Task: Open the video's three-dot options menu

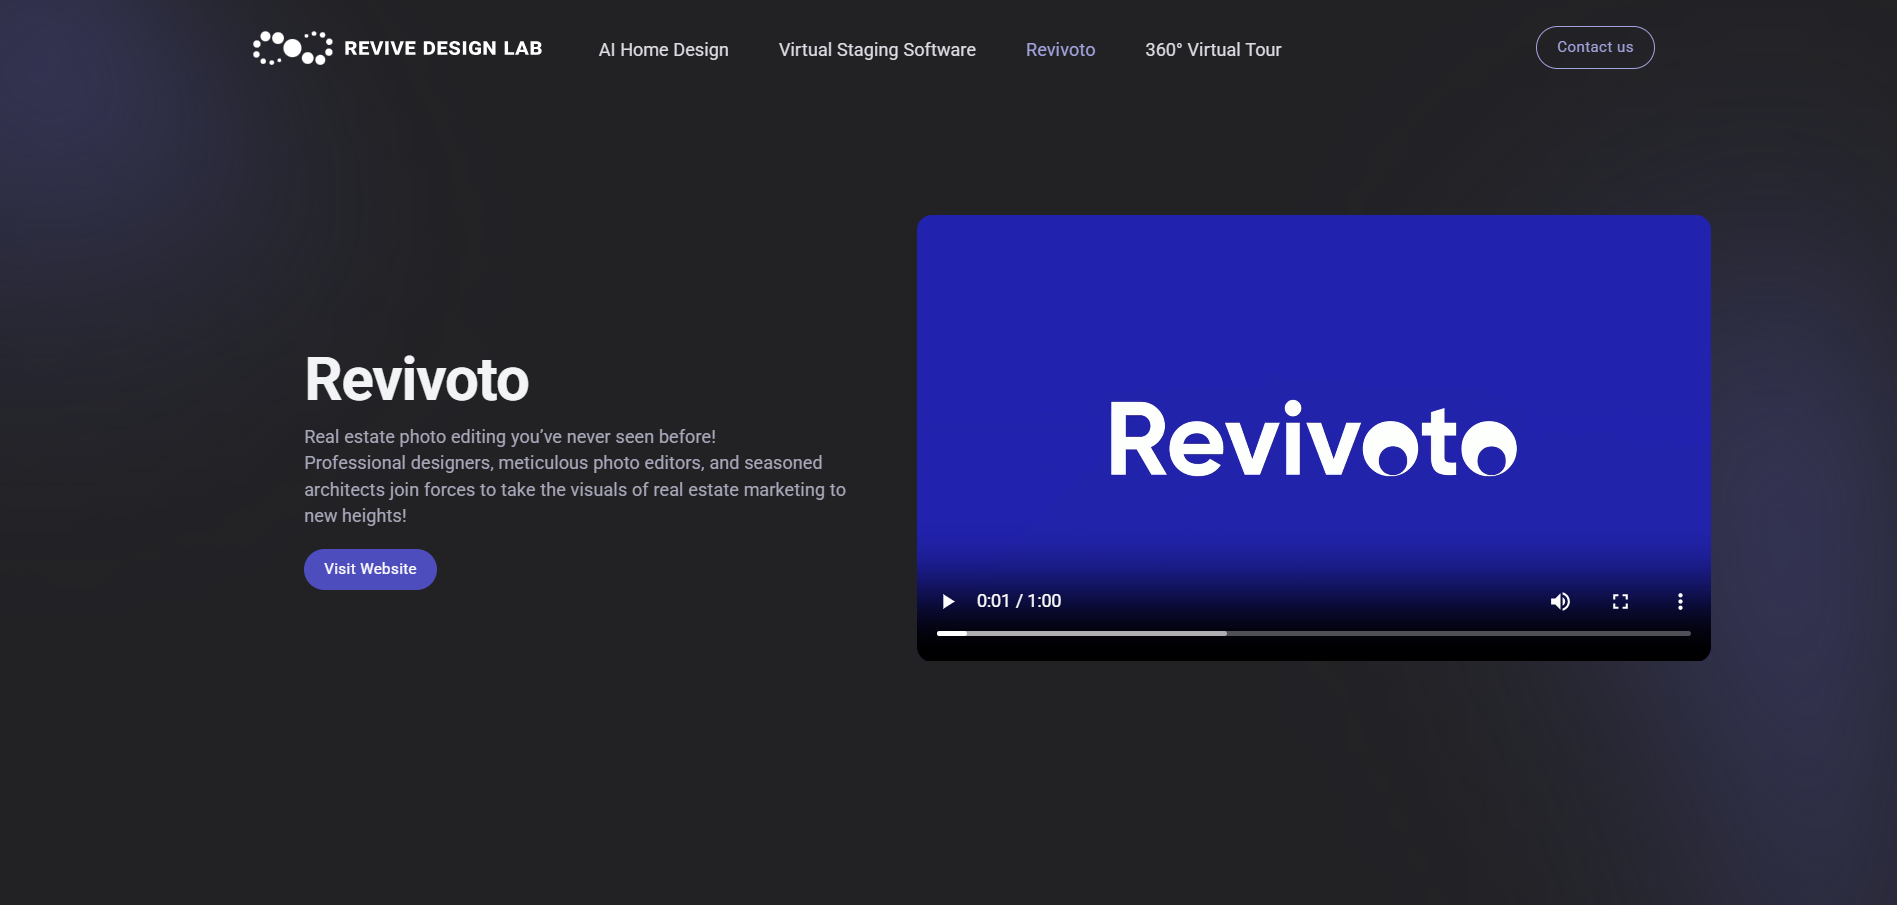Action: tap(1680, 601)
